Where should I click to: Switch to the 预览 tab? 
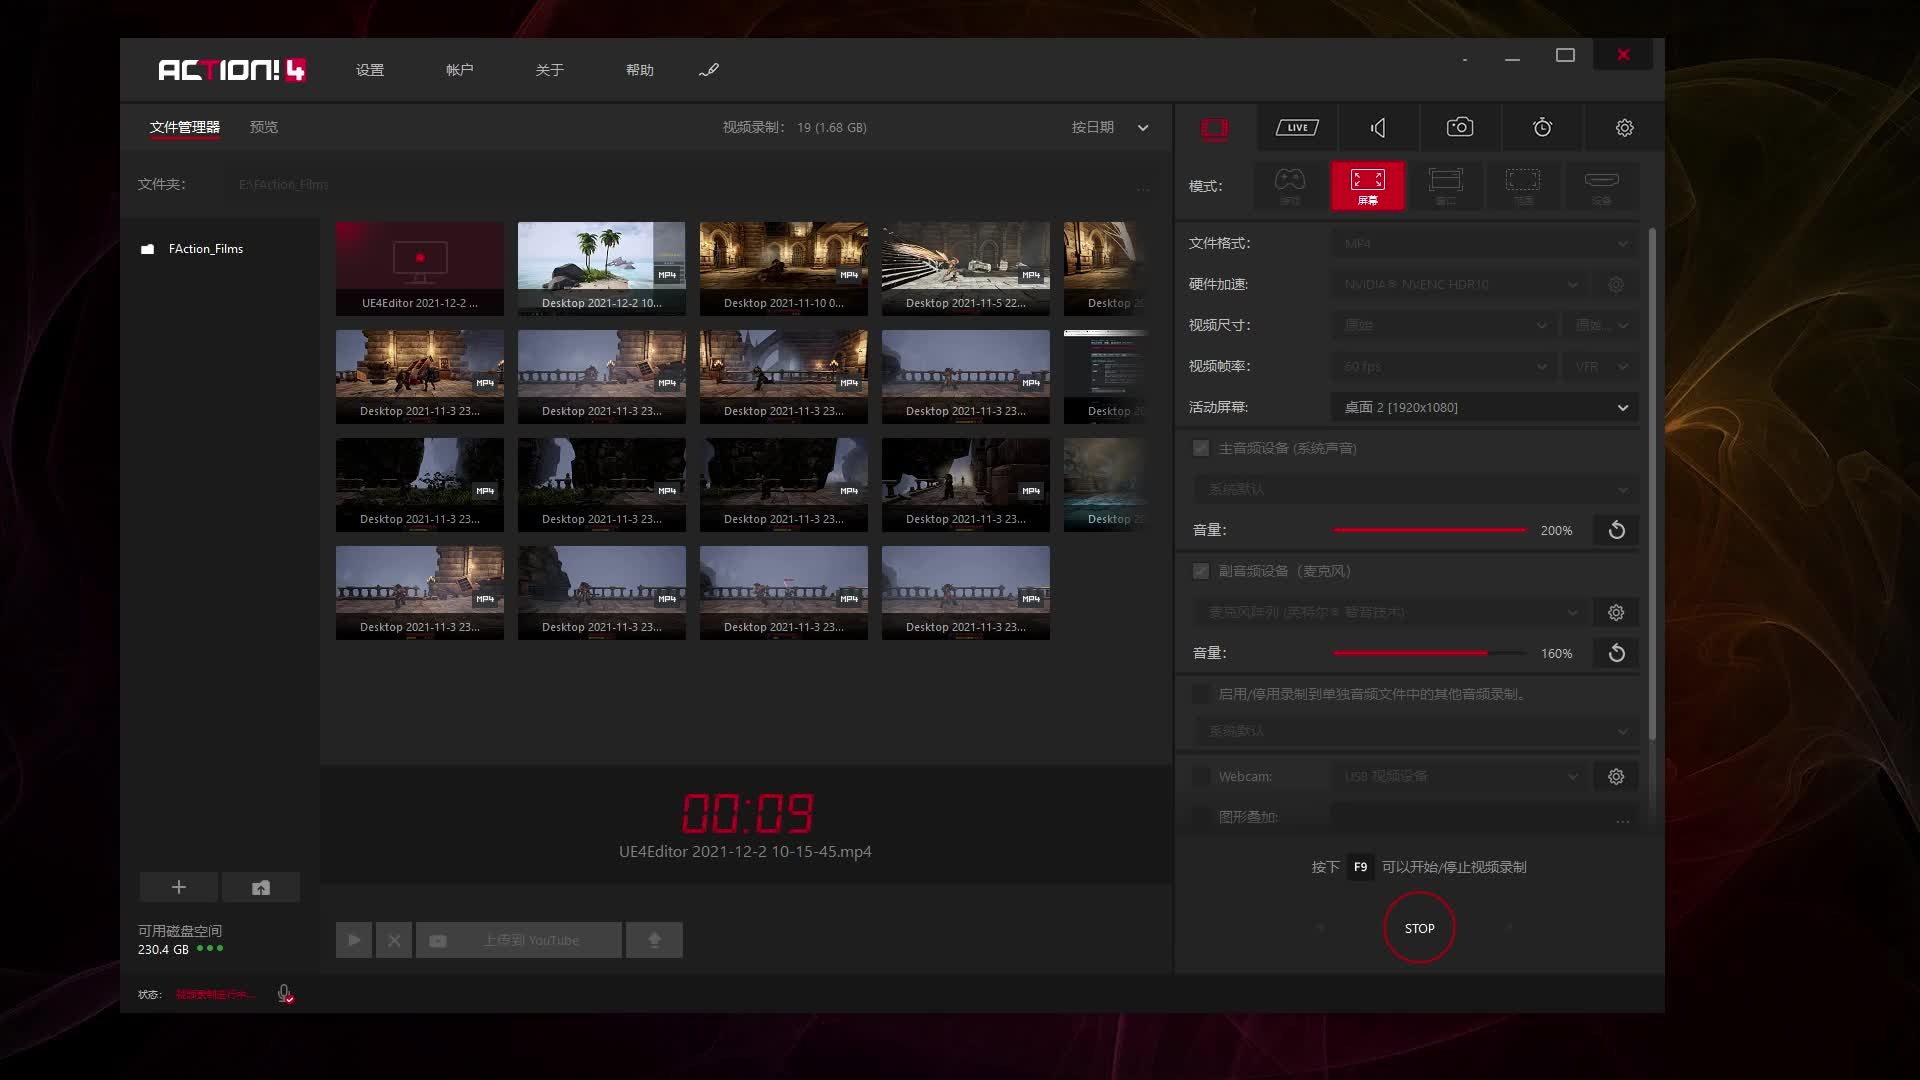(264, 127)
